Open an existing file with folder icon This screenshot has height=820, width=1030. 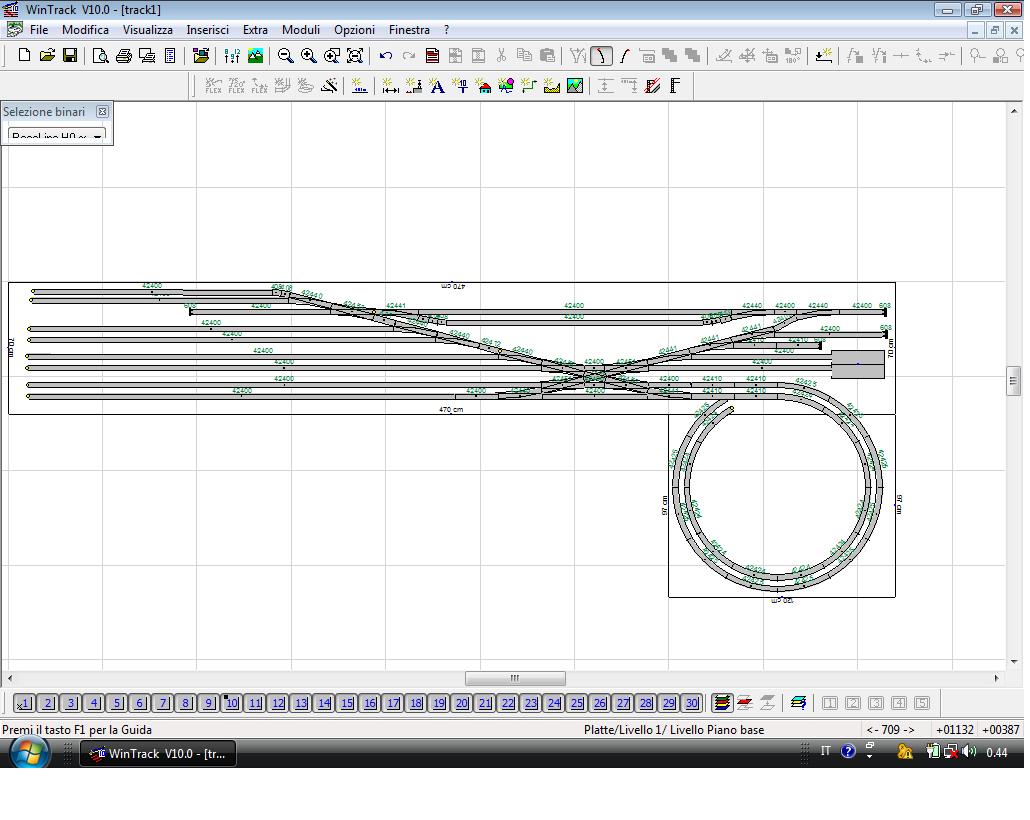point(47,56)
